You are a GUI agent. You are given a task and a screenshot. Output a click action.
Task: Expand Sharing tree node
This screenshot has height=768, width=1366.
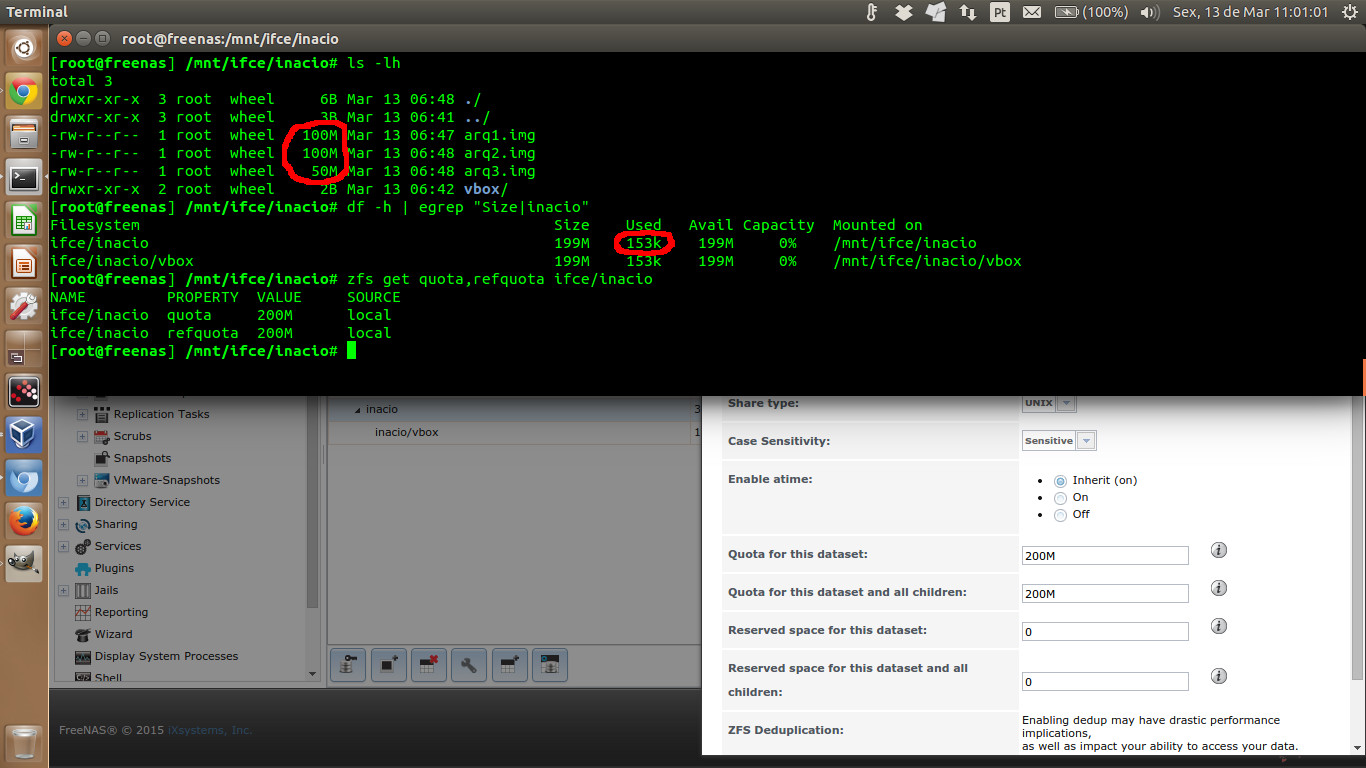click(x=64, y=524)
